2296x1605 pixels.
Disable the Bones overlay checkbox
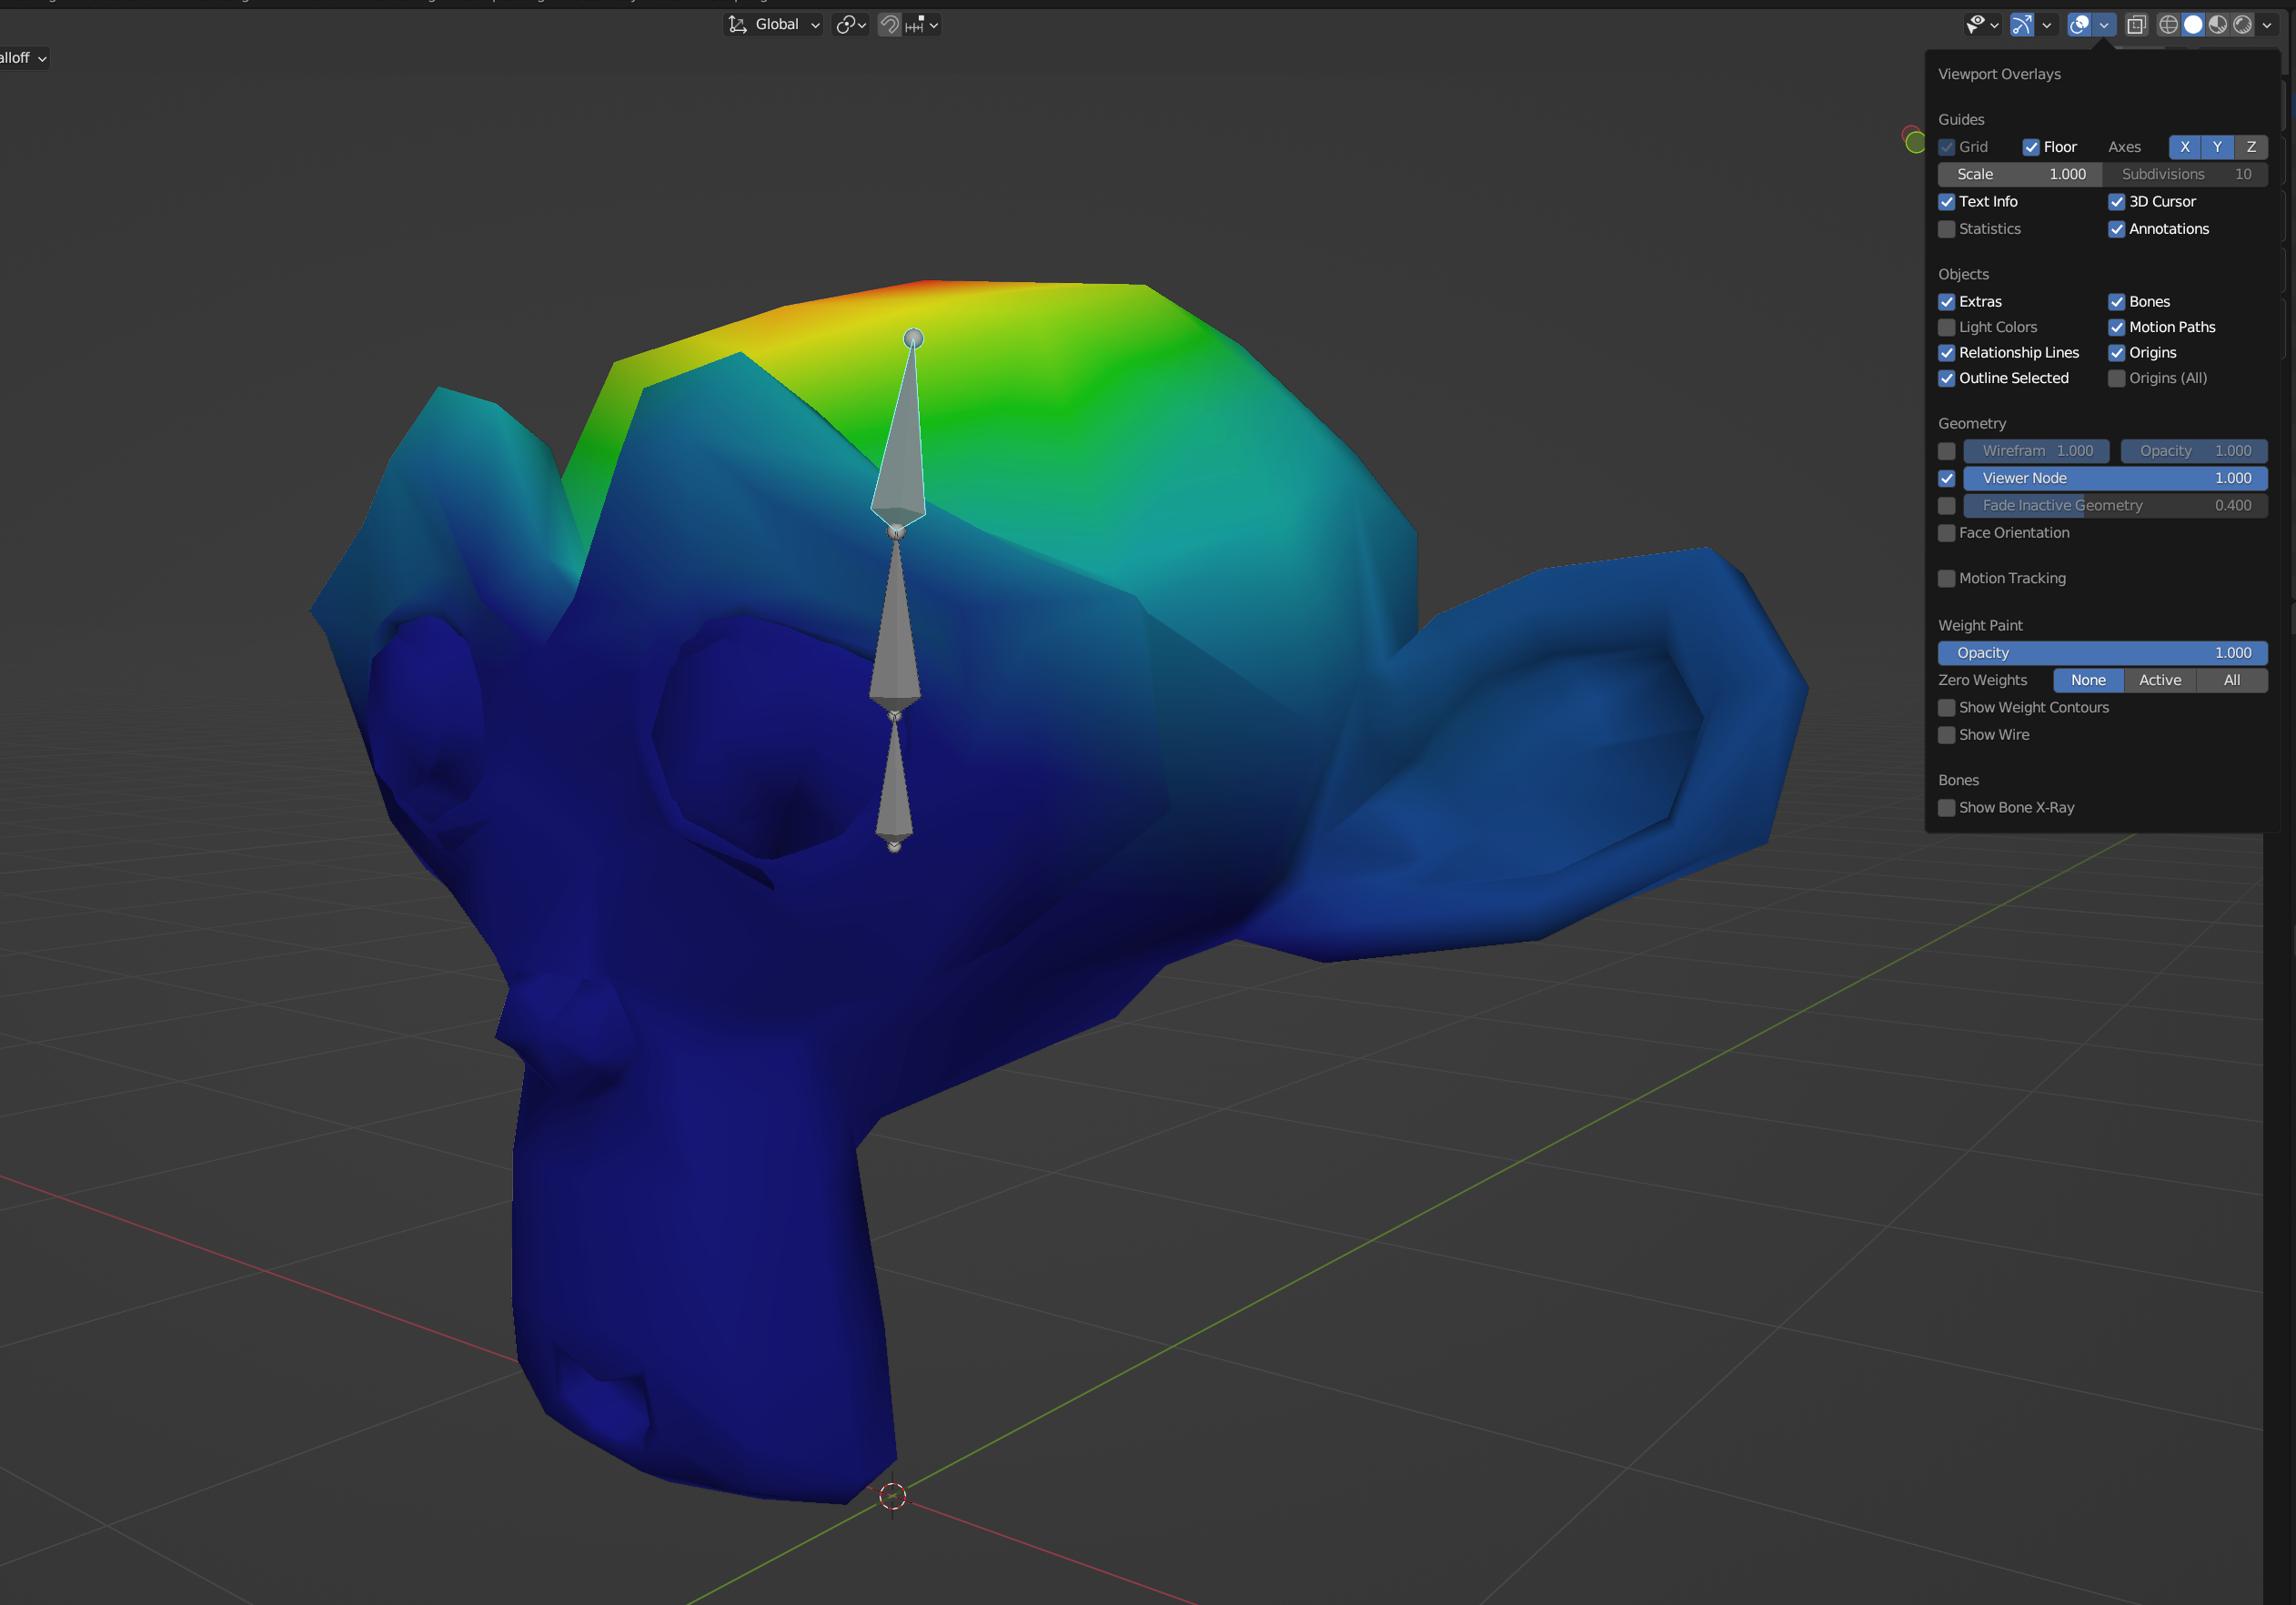point(2117,302)
